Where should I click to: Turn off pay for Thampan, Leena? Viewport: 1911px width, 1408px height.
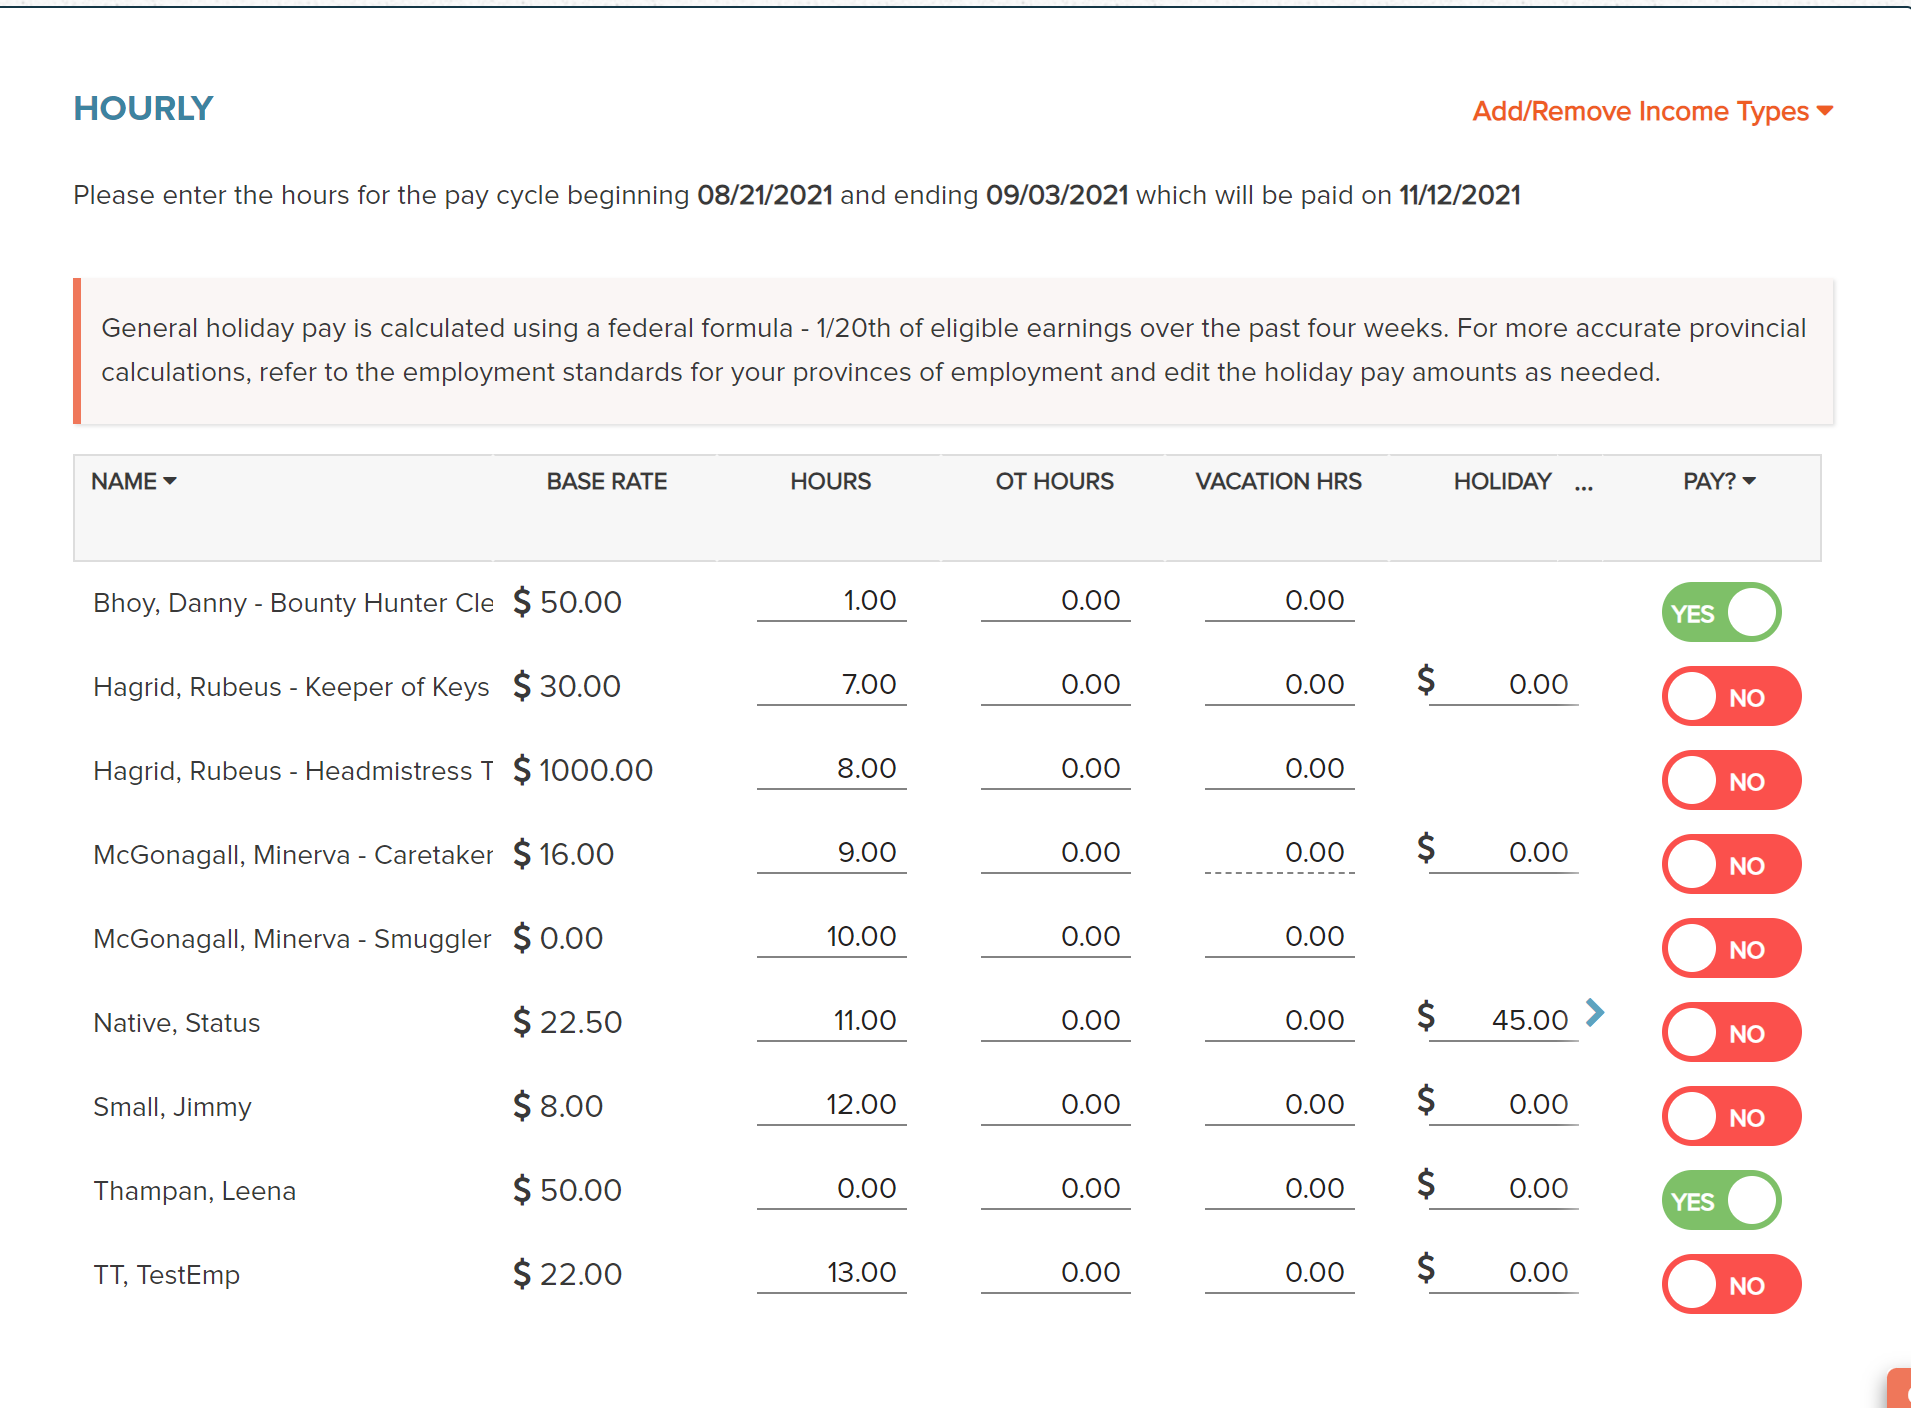pos(1720,1199)
